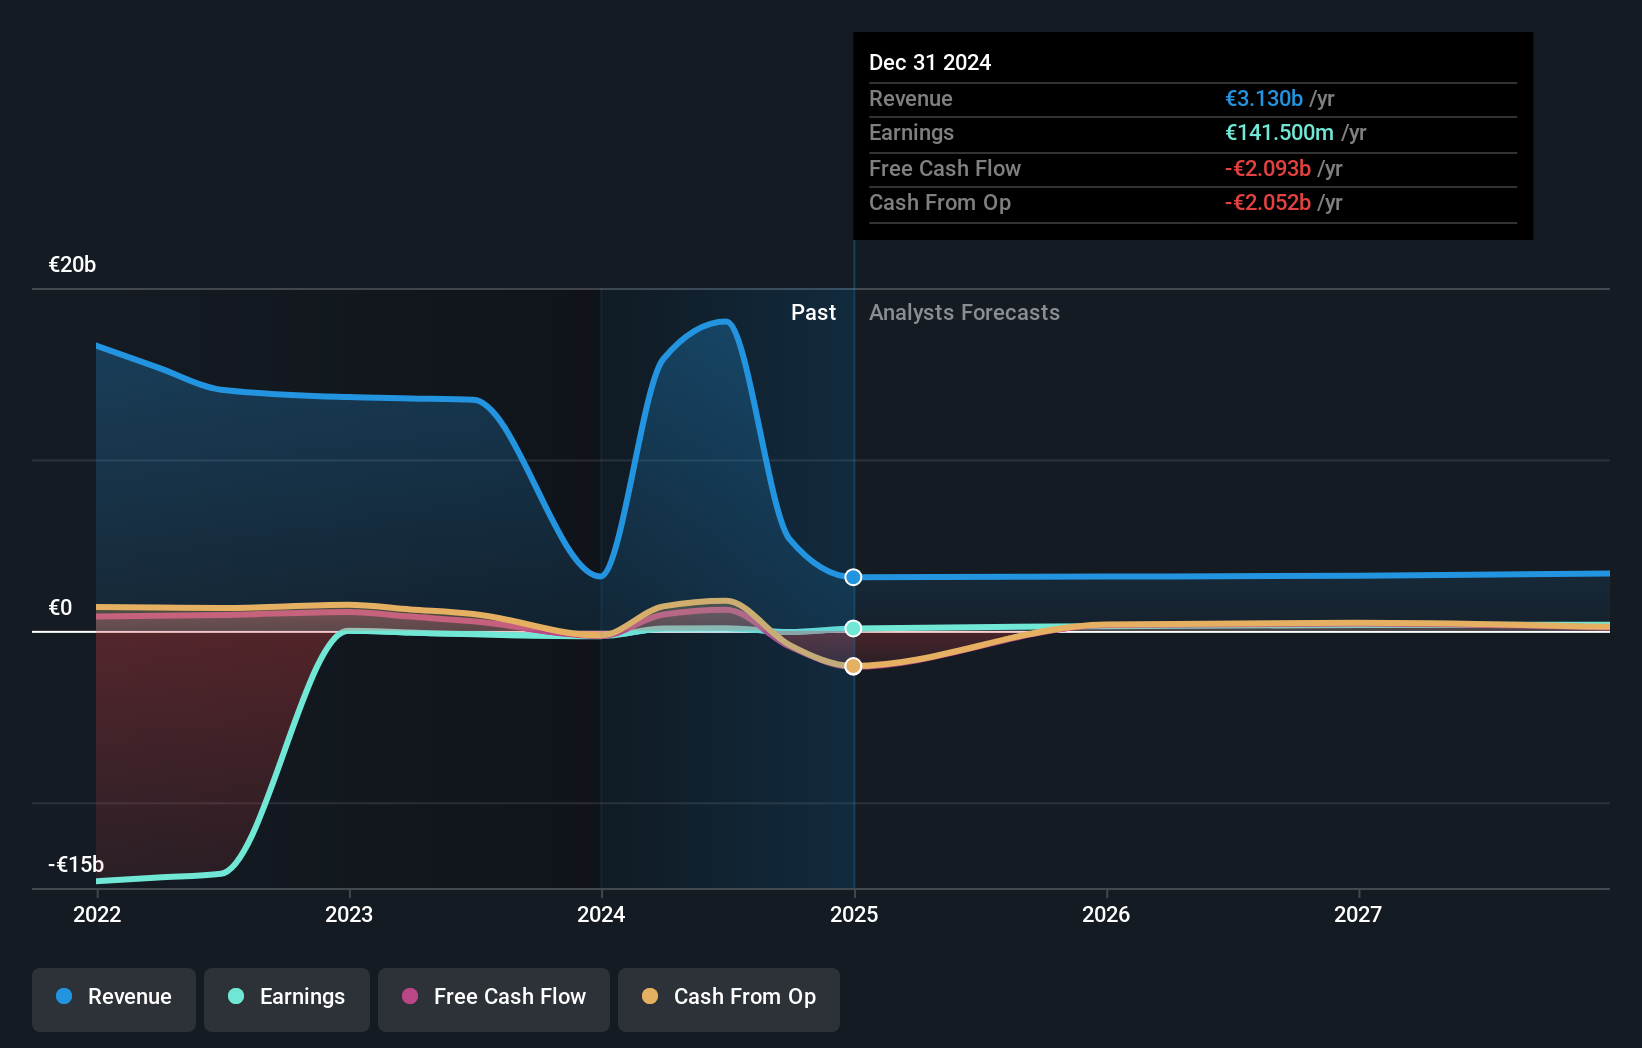Click the Earnings row label in tooltip
The width and height of the screenshot is (1642, 1048).
point(911,132)
